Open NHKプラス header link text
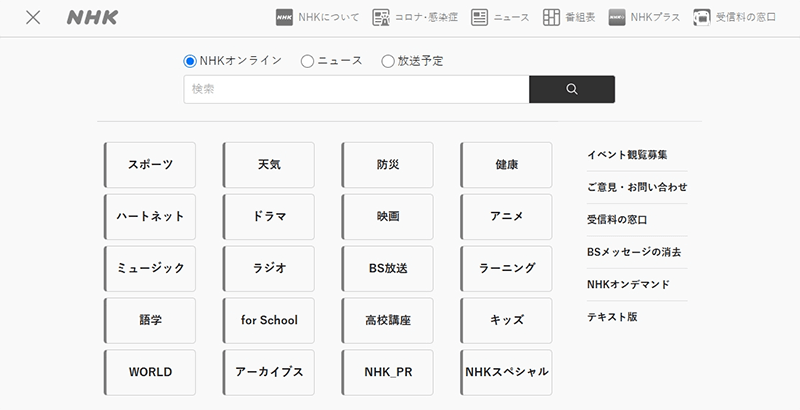Image resolution: width=800 pixels, height=410 pixels. click(655, 17)
